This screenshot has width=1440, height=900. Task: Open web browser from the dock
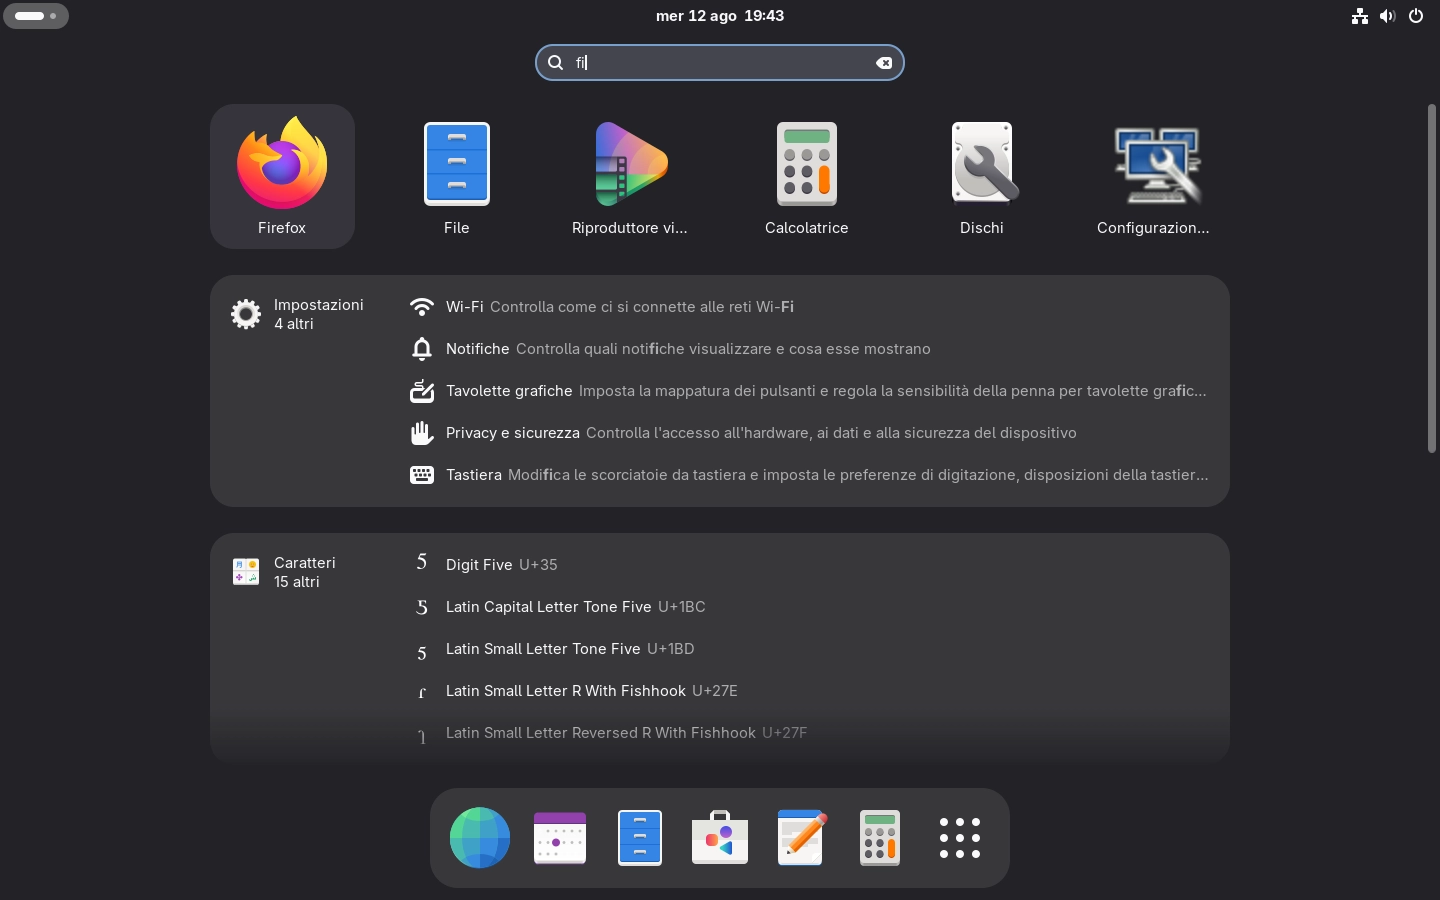point(480,838)
